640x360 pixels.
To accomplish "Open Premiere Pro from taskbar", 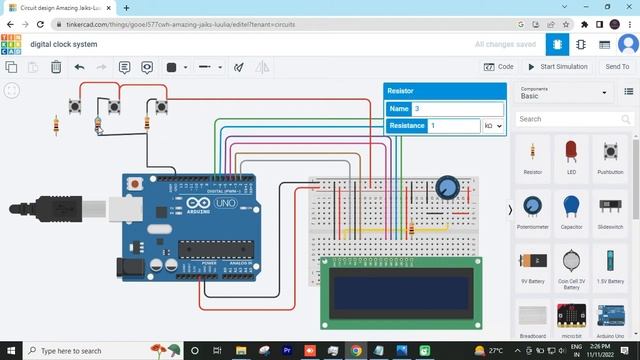I will [287, 351].
